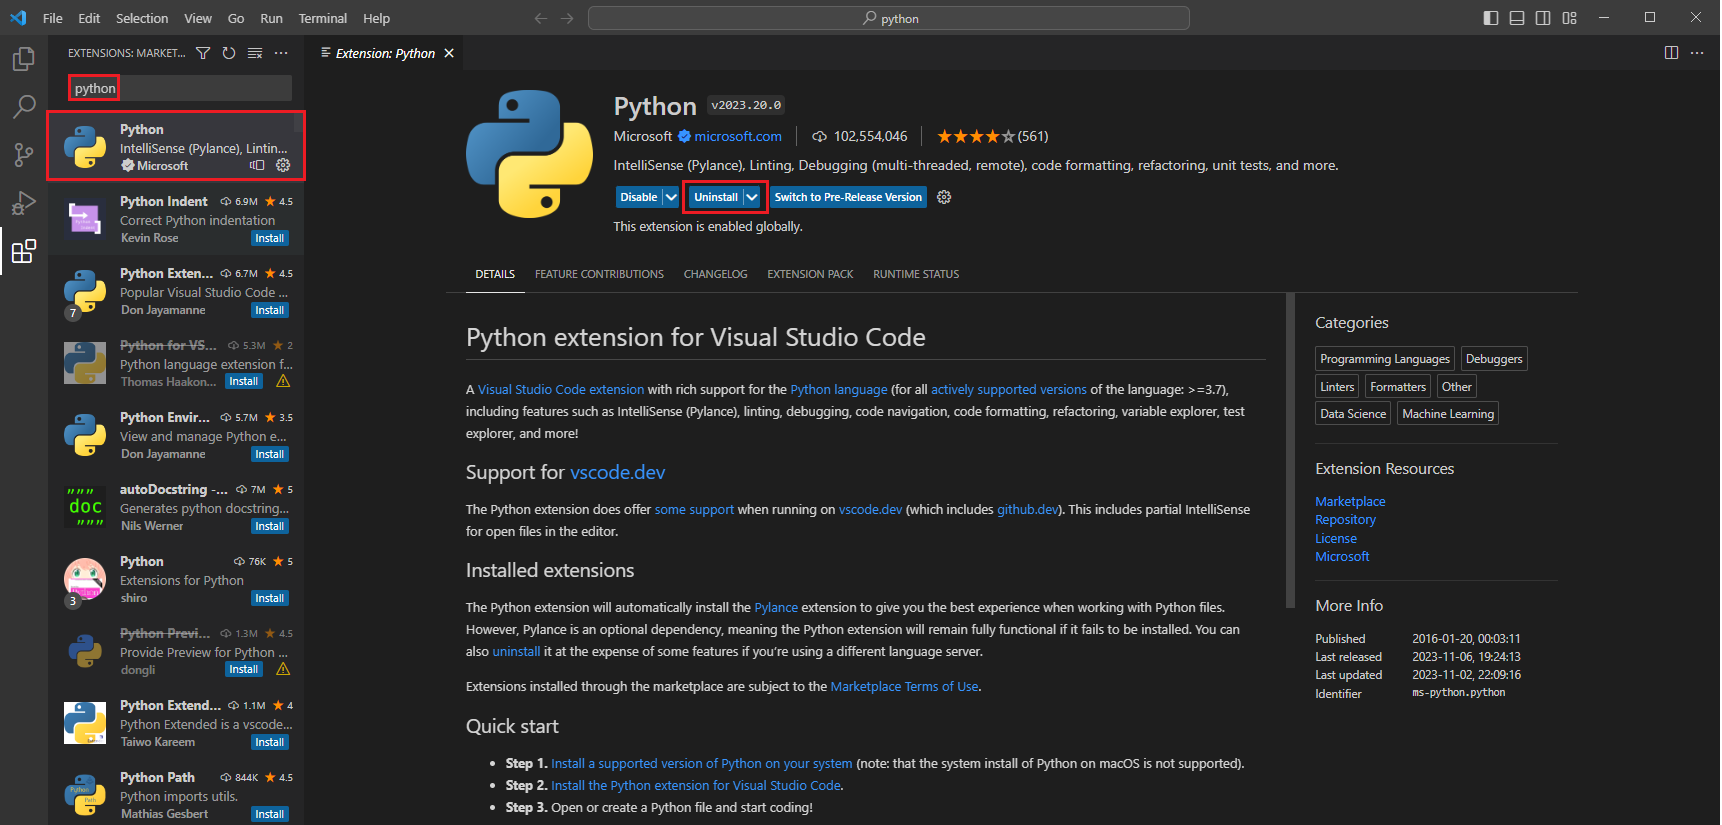Toggle bottom panel layout icon
The height and width of the screenshot is (825, 1722).
(1517, 18)
